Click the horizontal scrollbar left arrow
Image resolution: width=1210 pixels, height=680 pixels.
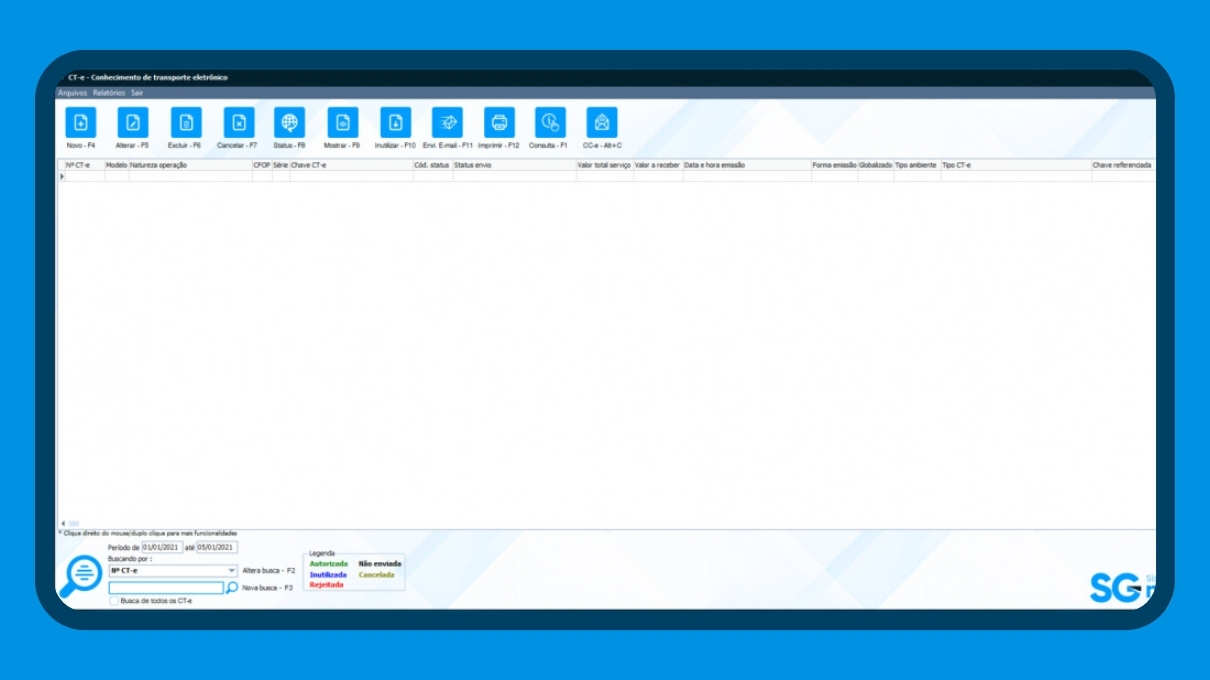(63, 523)
